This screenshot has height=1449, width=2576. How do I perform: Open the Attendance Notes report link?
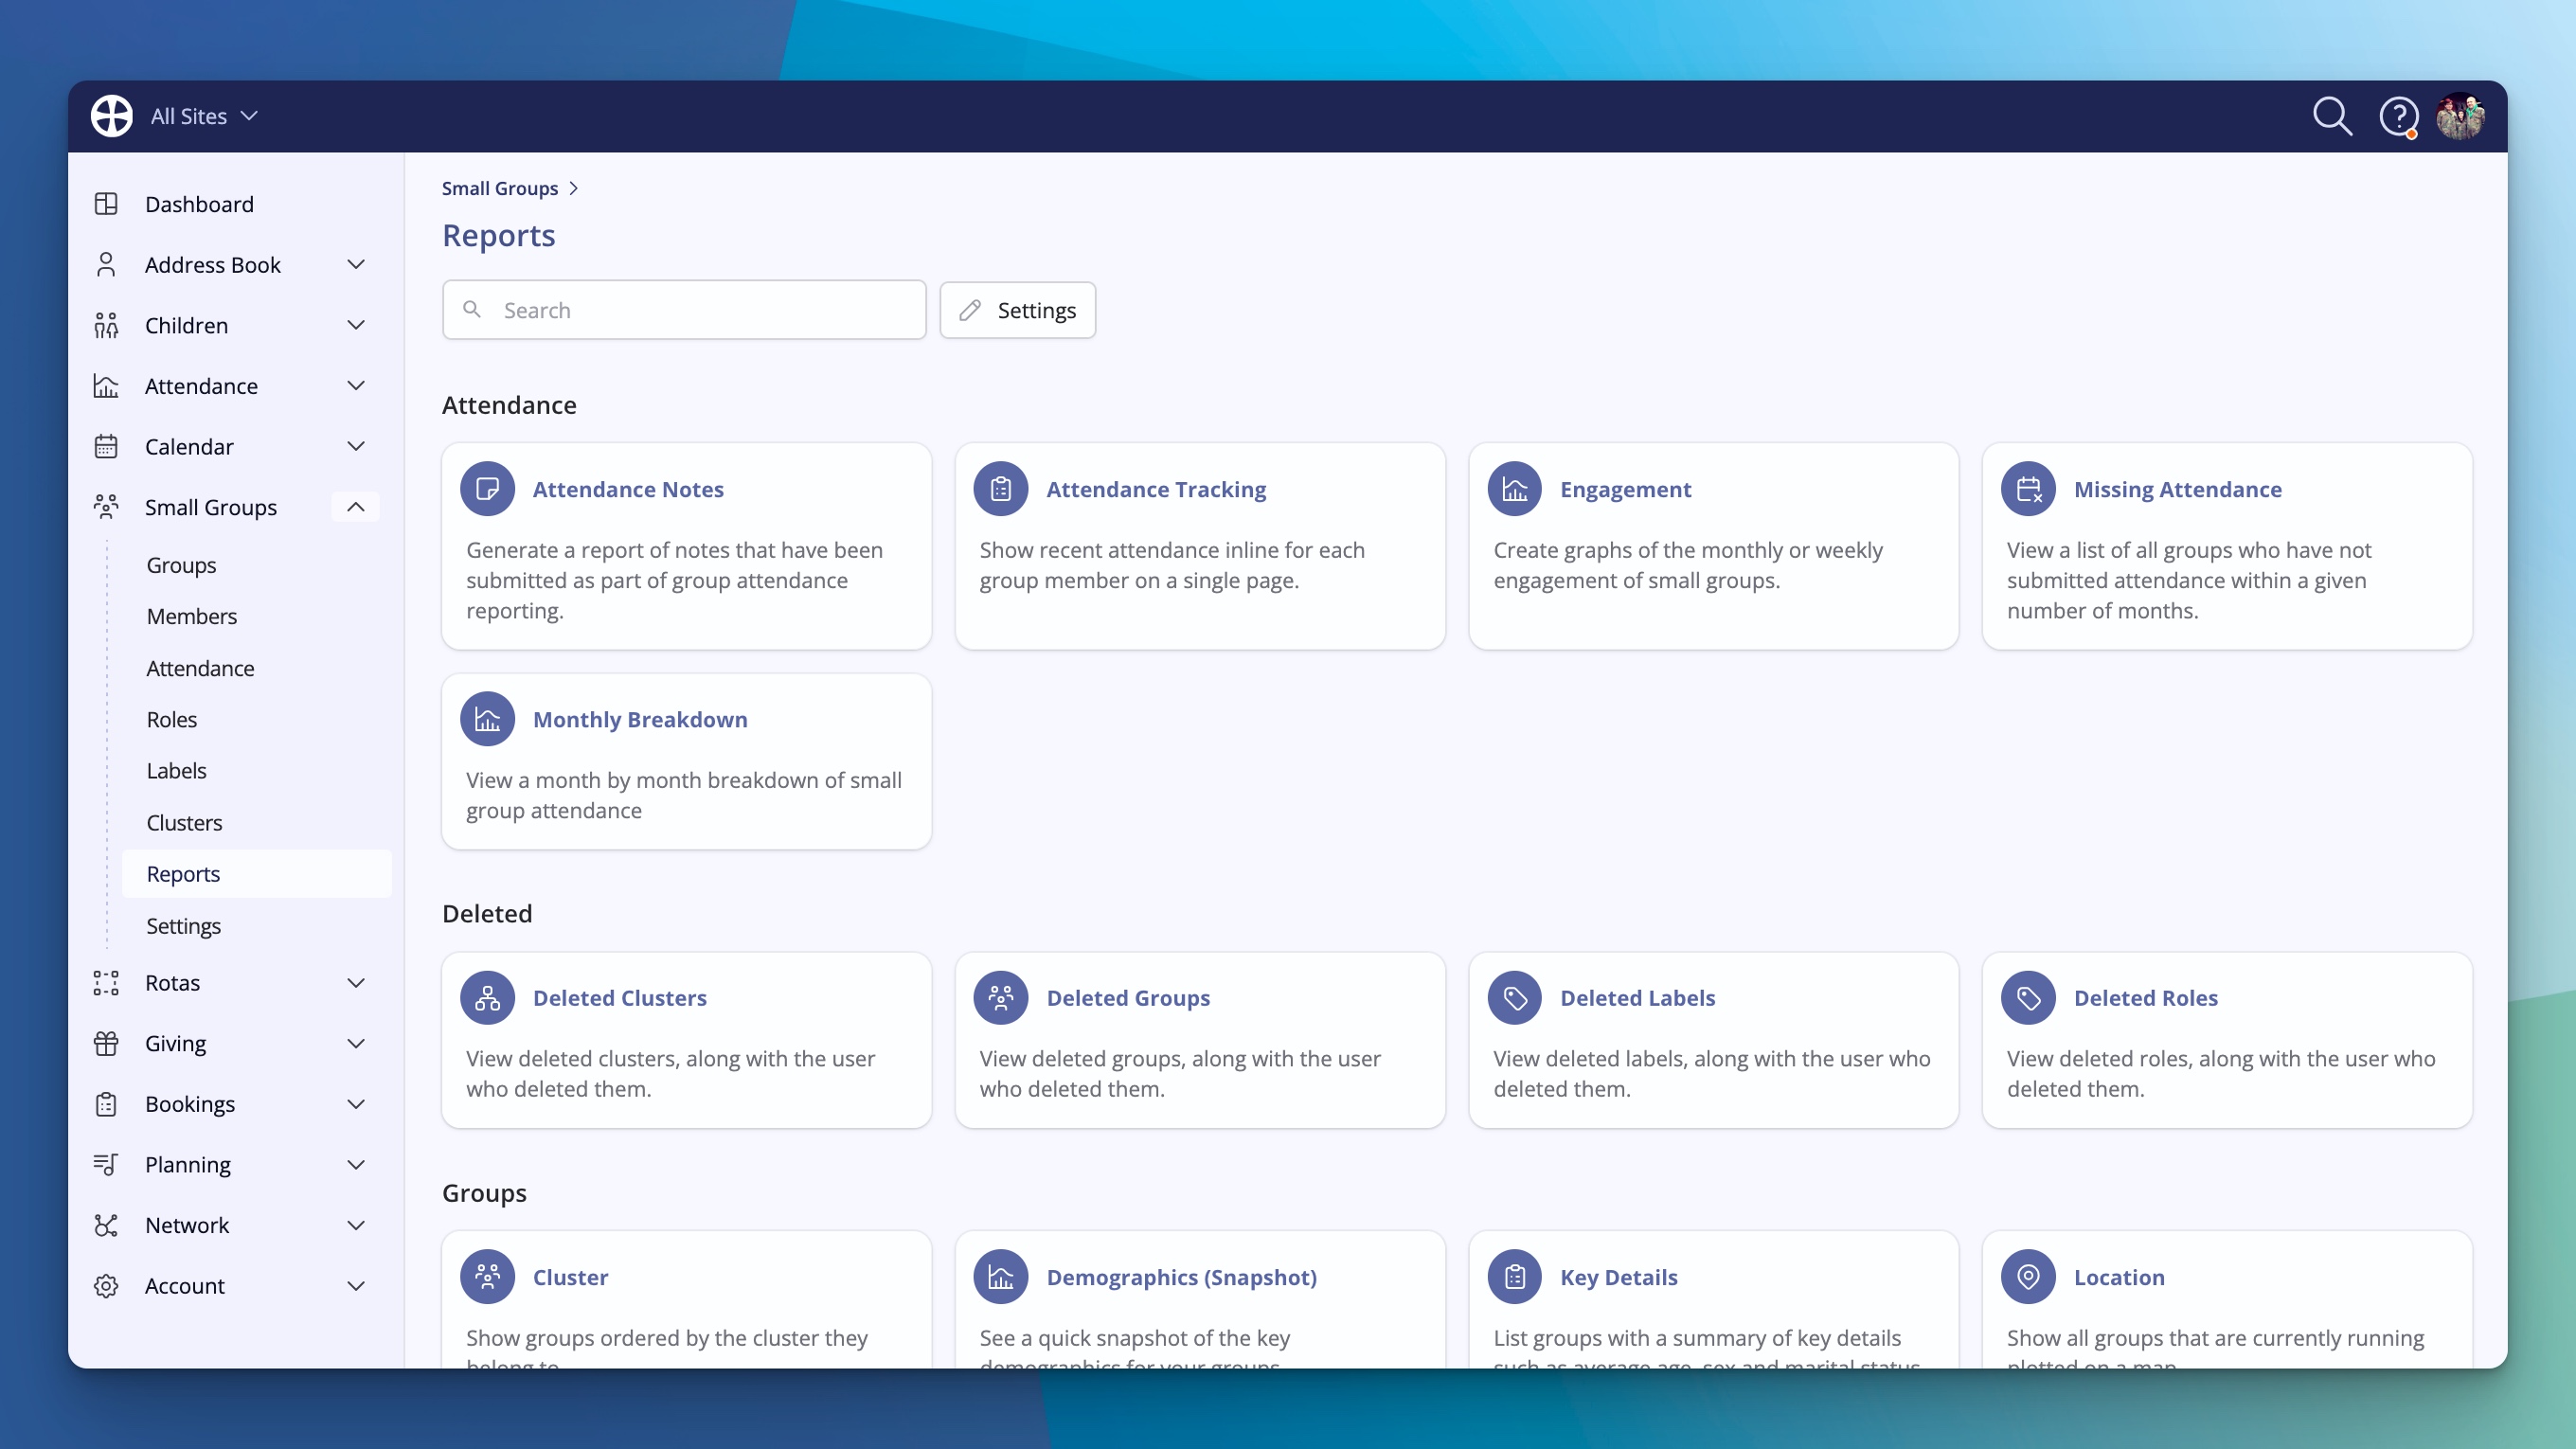click(628, 489)
